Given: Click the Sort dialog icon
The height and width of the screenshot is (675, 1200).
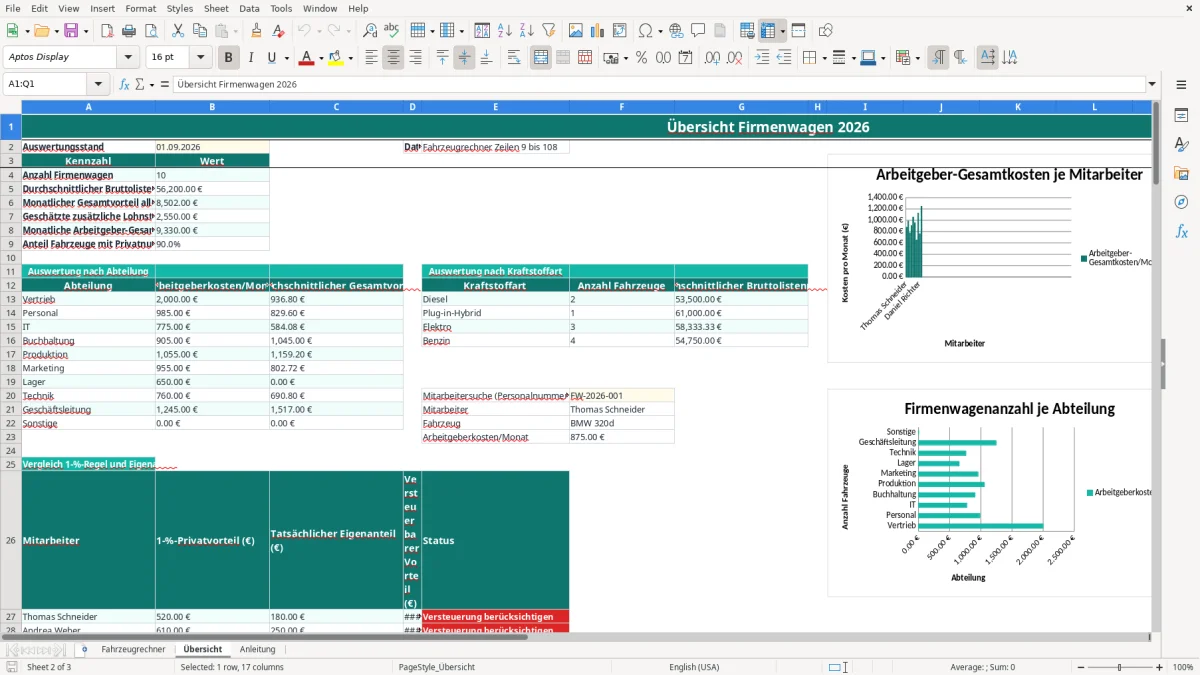Looking at the screenshot, I should (482, 31).
